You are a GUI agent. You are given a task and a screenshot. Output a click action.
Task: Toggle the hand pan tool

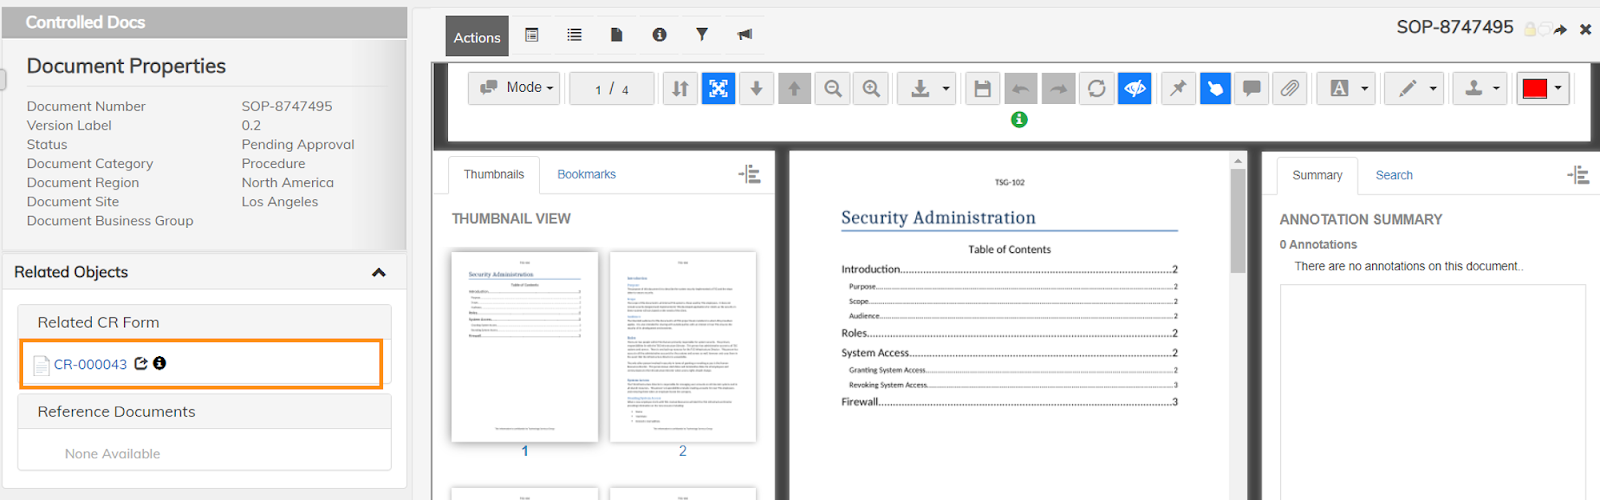click(1214, 89)
